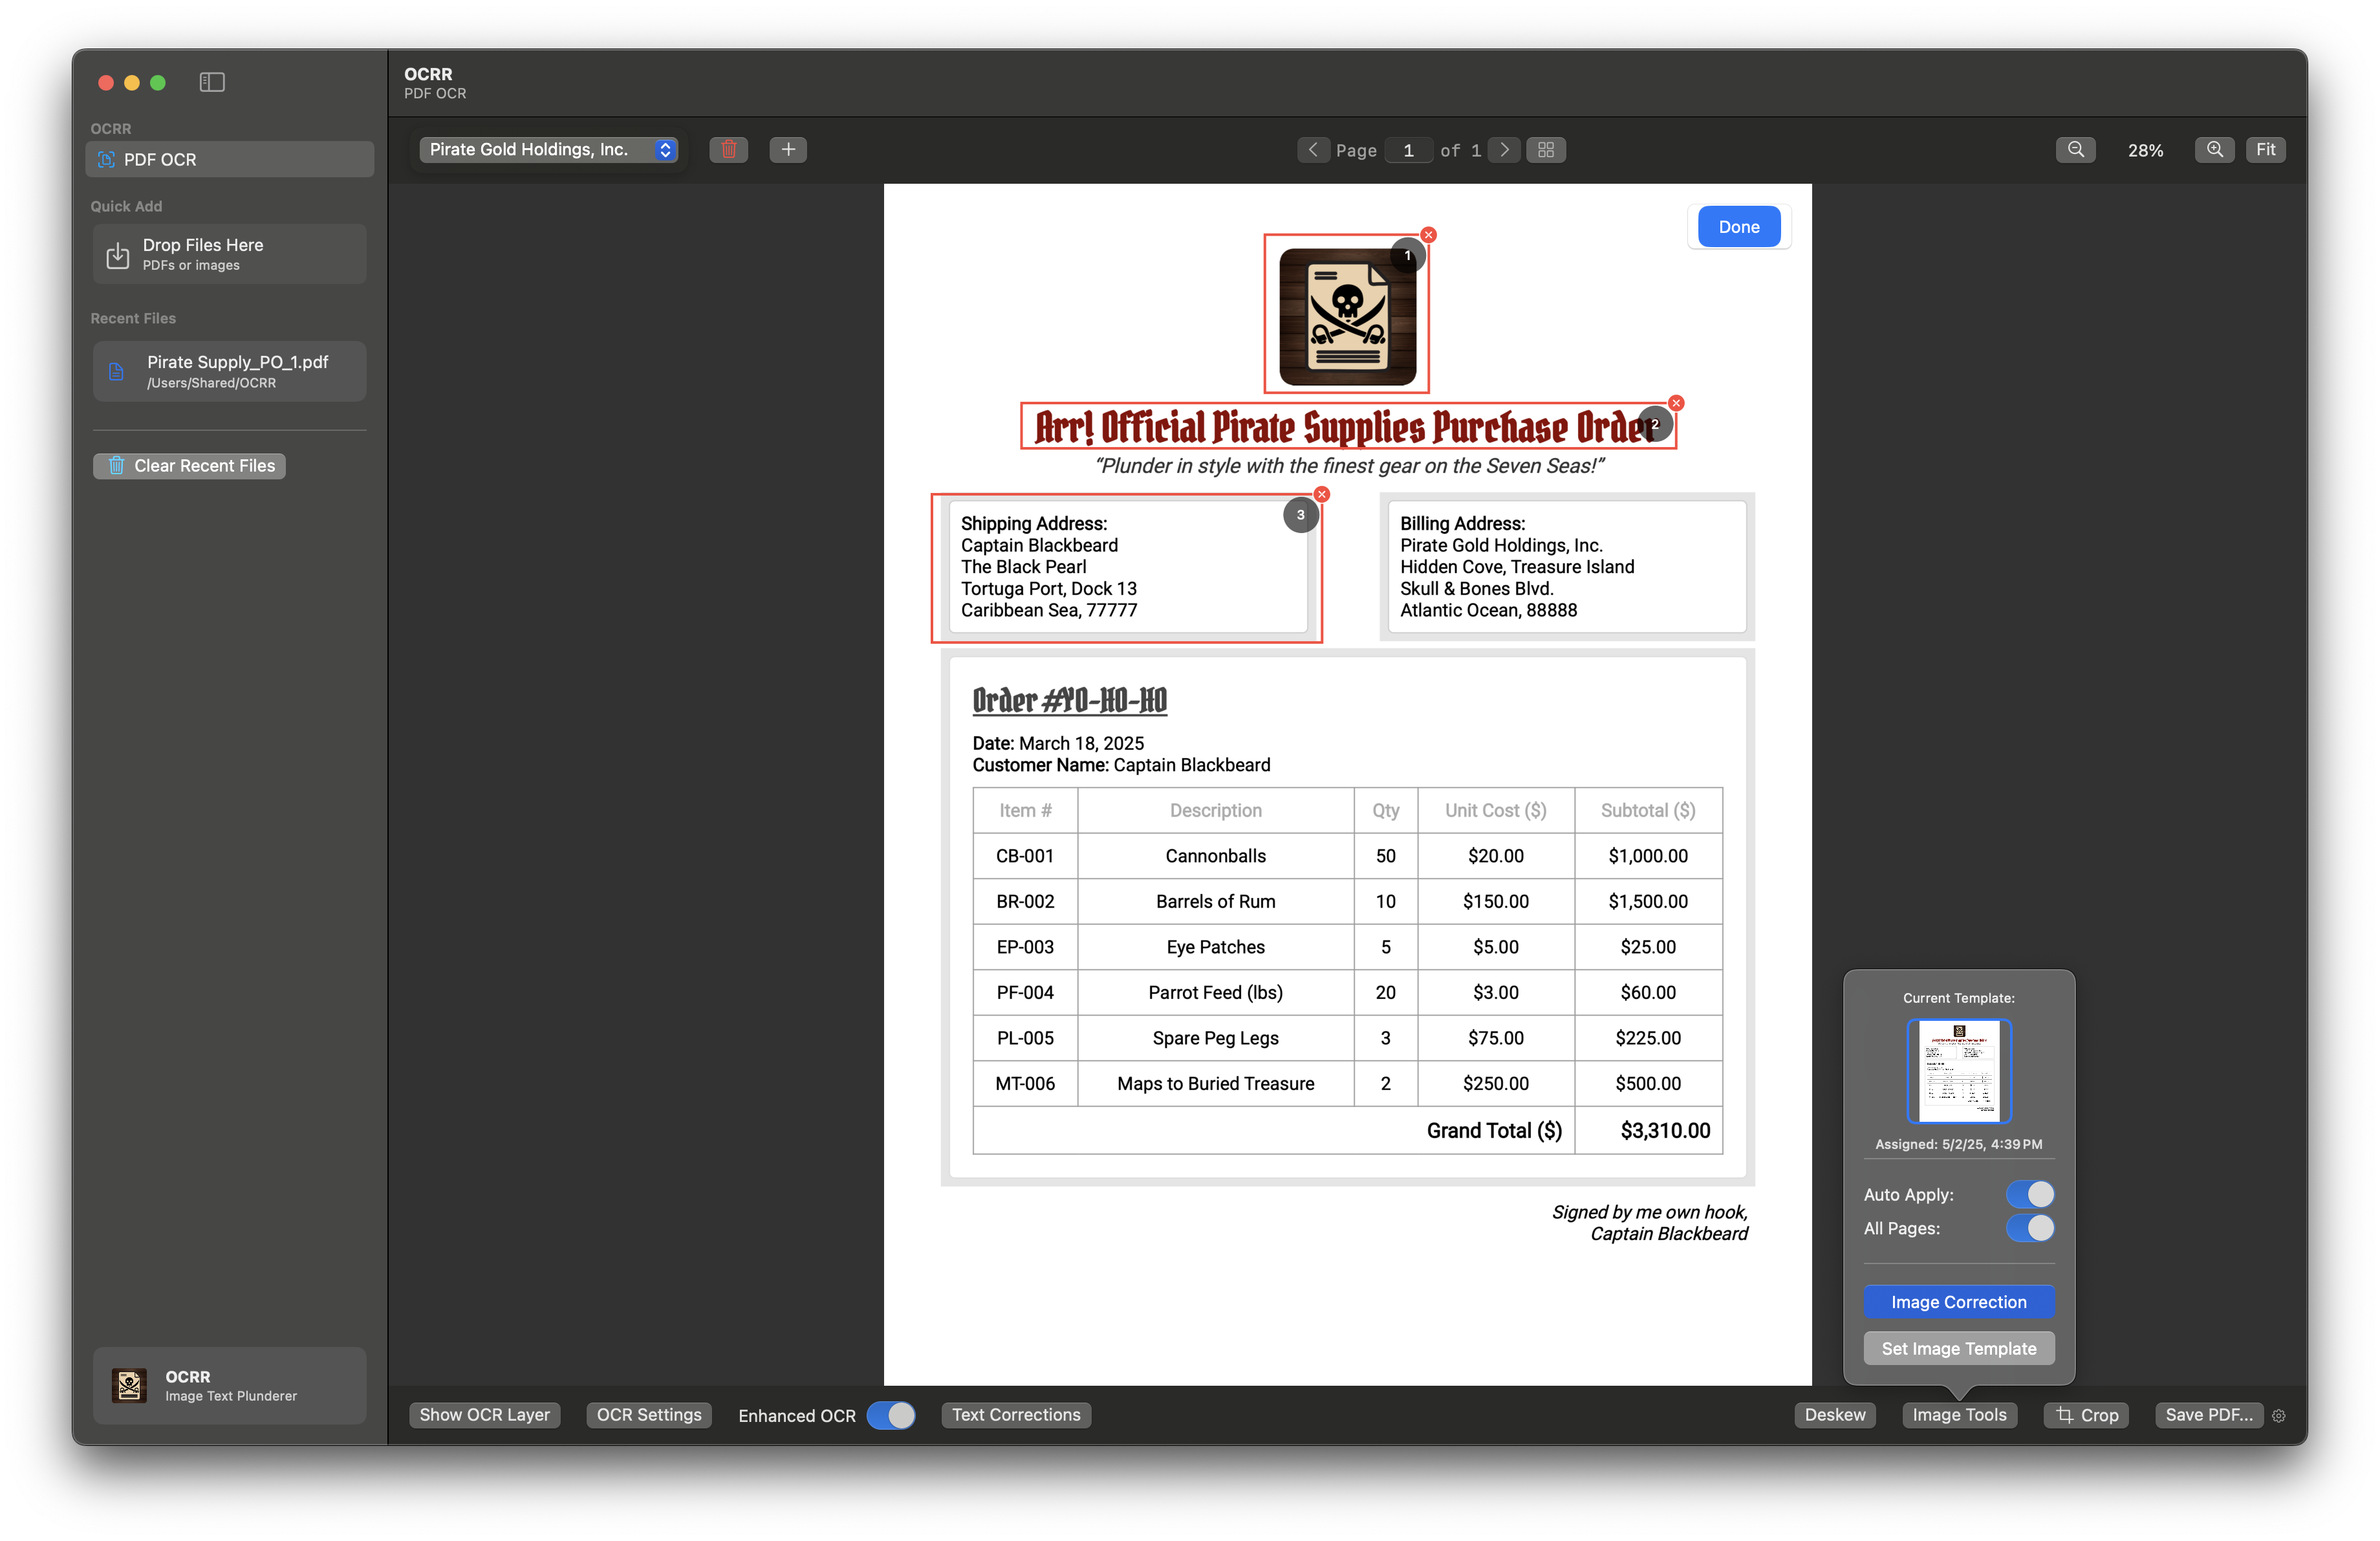Click $1,500.00 subtotal cell
This screenshot has height=1541, width=2380.
[x=1648, y=901]
